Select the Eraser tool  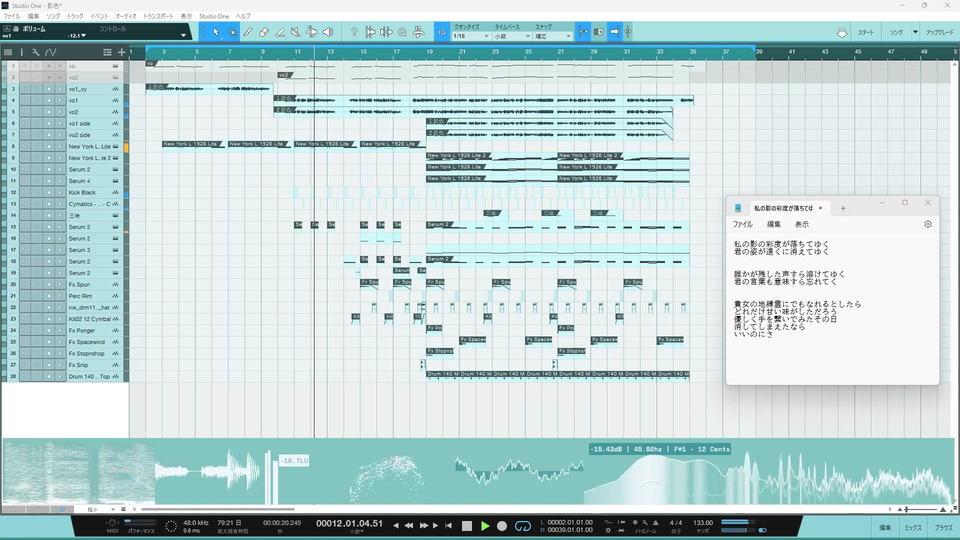point(264,32)
